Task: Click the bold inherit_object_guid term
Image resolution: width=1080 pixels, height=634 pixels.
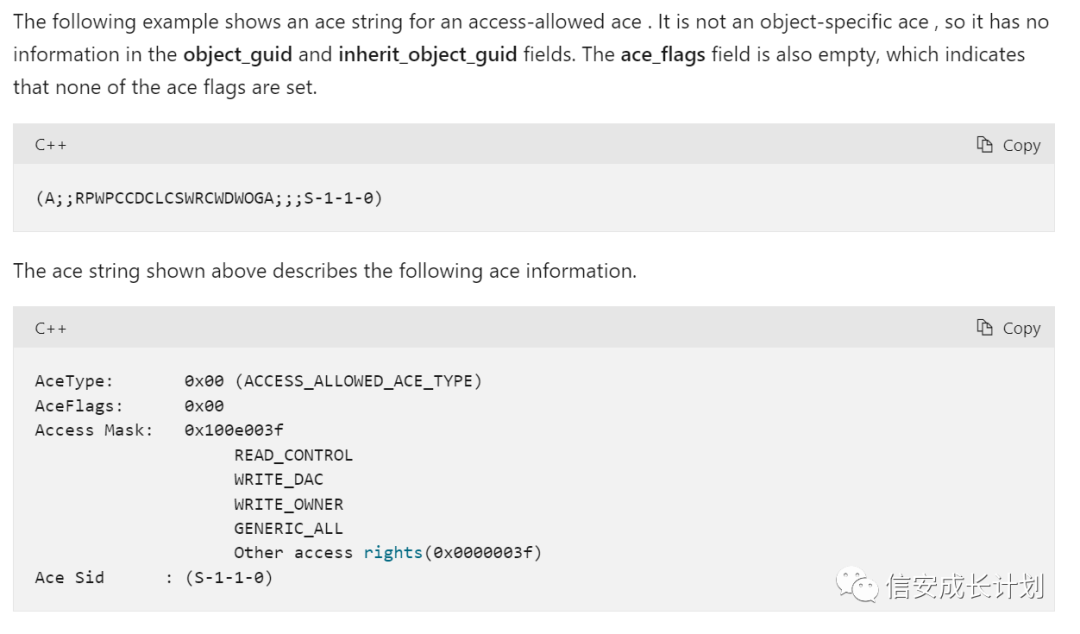Action: pos(427,54)
